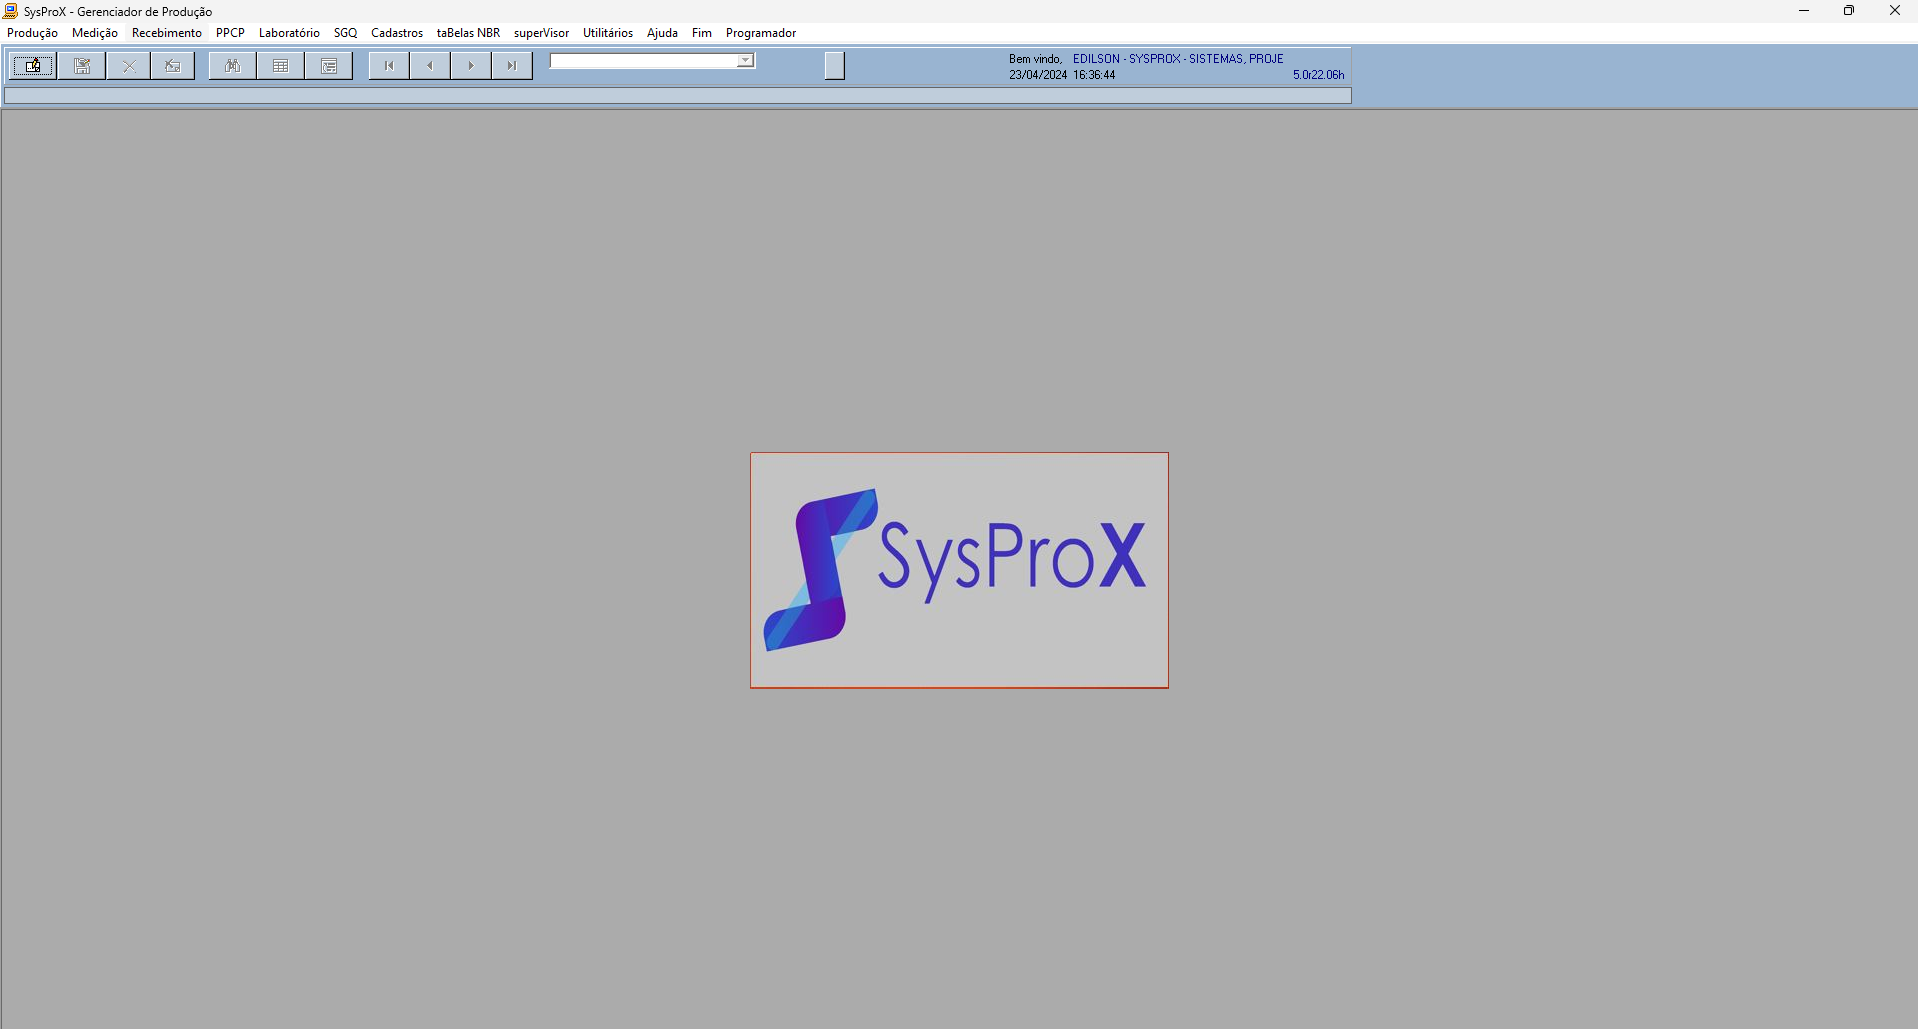1918x1029 pixels.
Task: Close the SysProX window
Action: 1894,11
